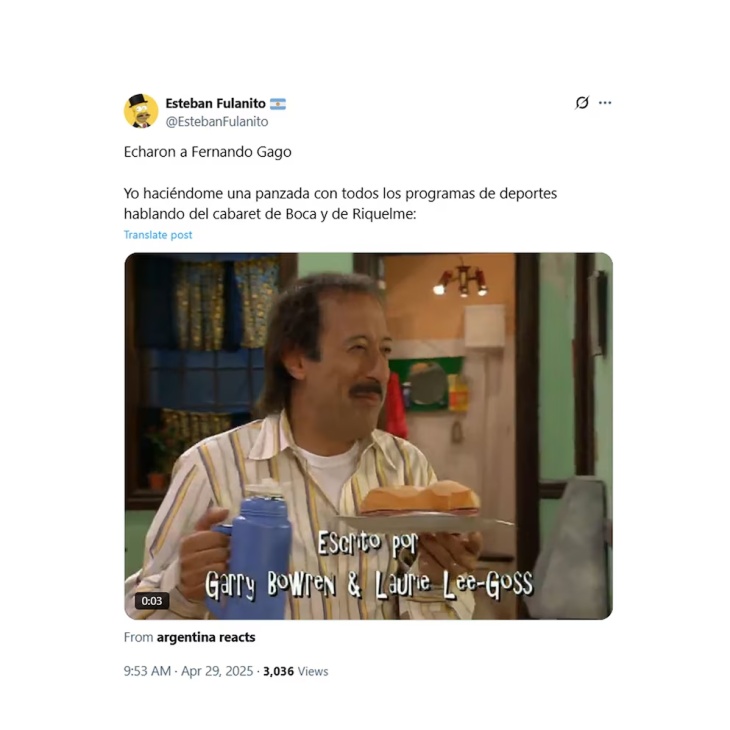The image size is (730, 730).
Task: Play the embedded video thumbnail
Action: pyautogui.click(x=368, y=436)
